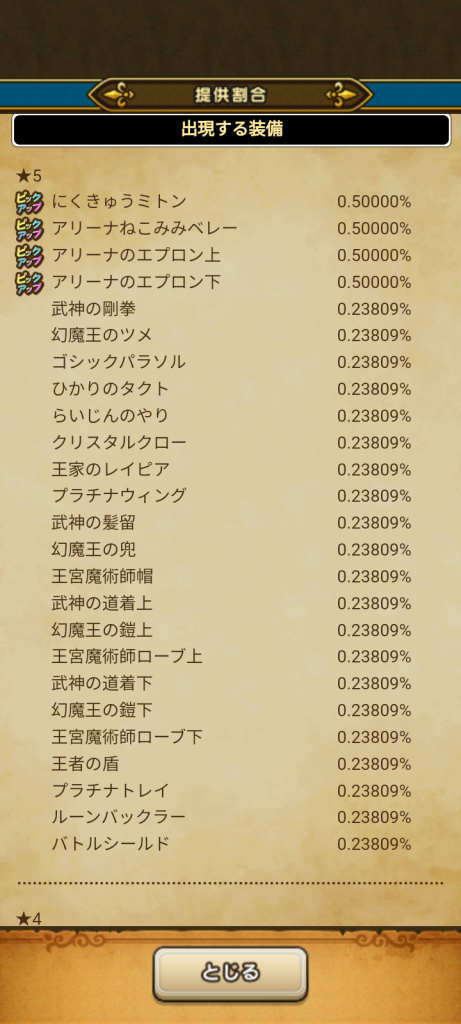This screenshot has width=461, height=1024.
Task: Select the 幻魔王のツメ entry
Action: pos(231,336)
